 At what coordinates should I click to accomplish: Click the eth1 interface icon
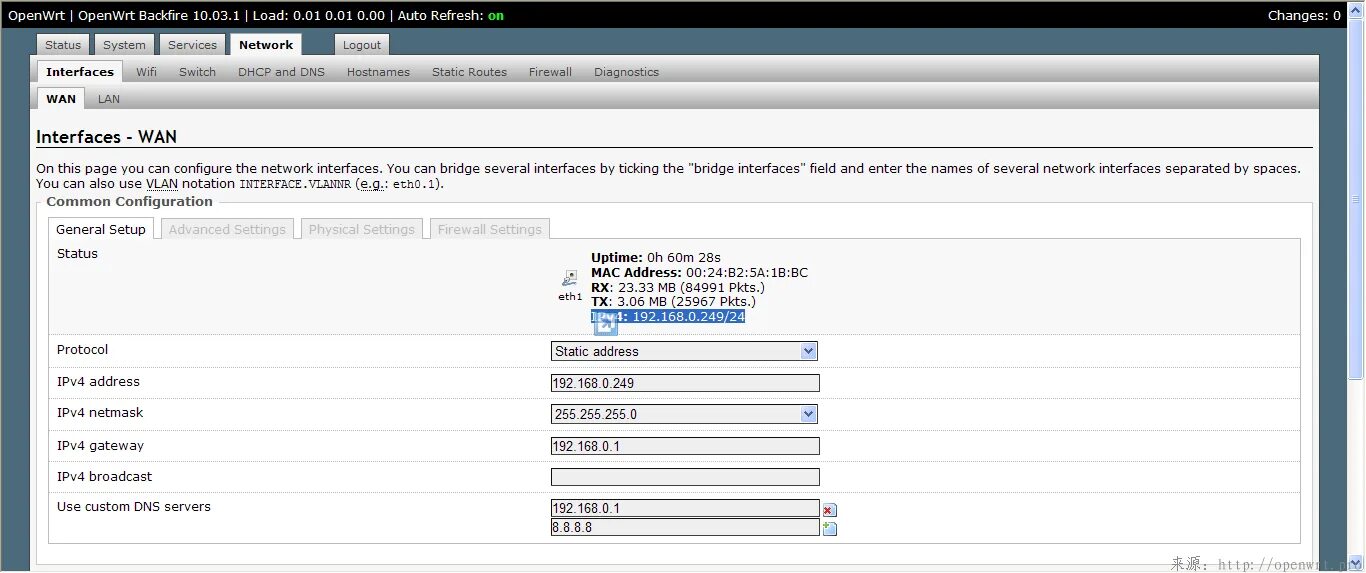[x=570, y=279]
